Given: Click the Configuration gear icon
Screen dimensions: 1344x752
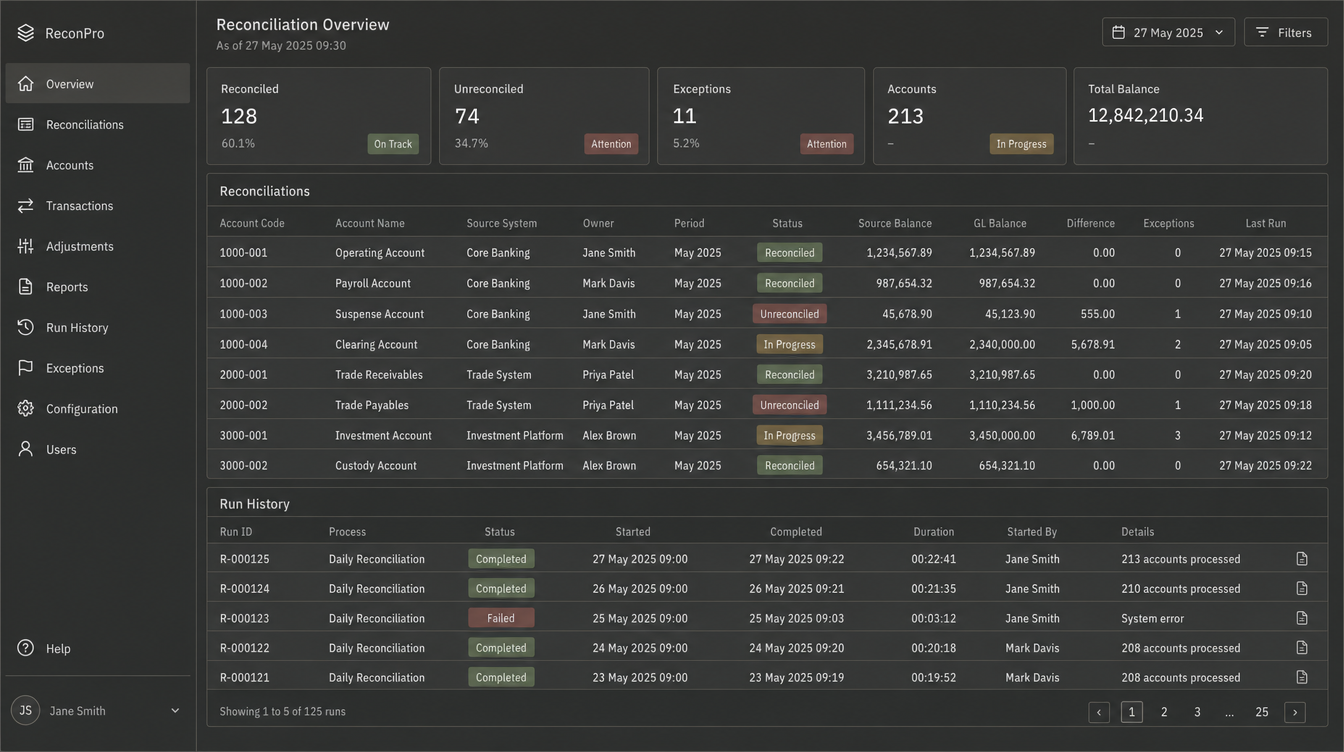Looking at the screenshot, I should [x=26, y=408].
